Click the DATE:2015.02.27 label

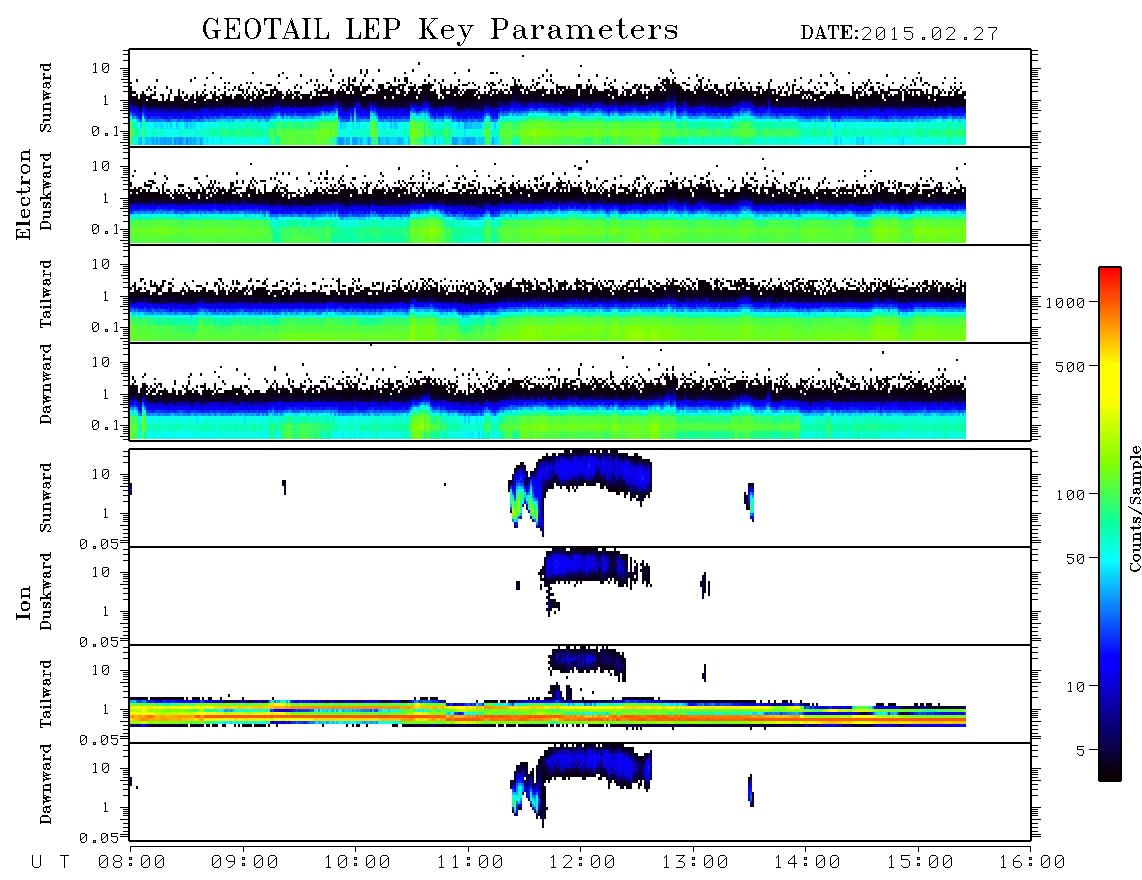[899, 34]
